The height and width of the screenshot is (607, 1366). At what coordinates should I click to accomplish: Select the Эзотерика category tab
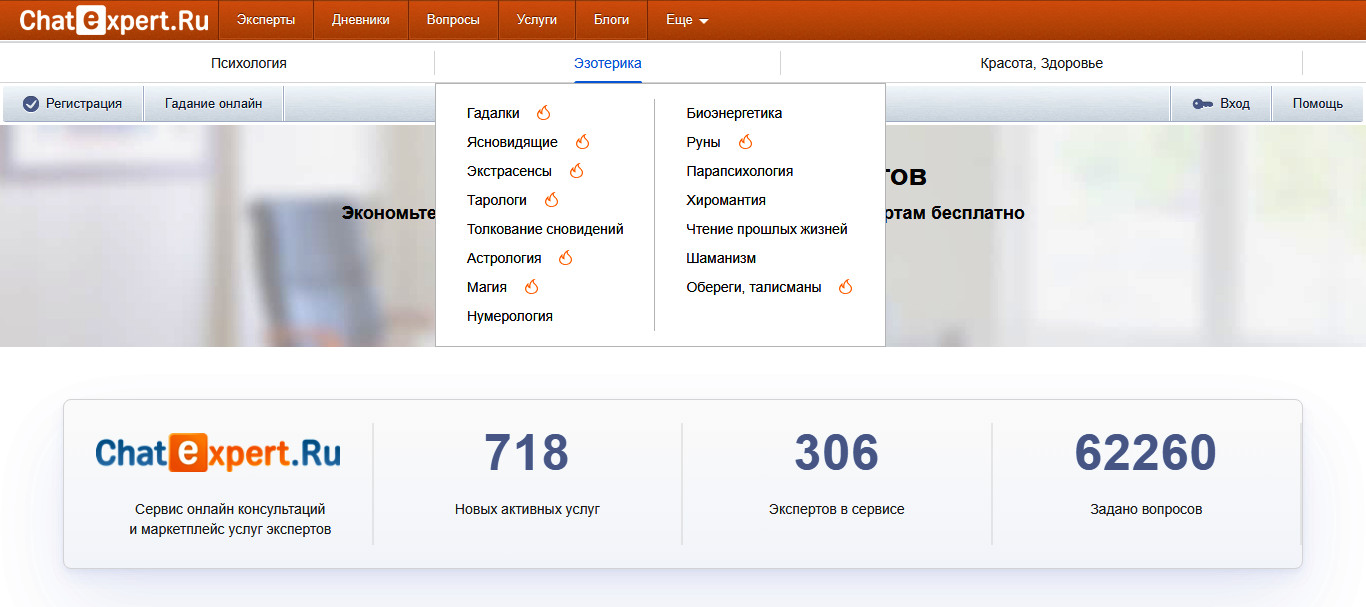608,63
